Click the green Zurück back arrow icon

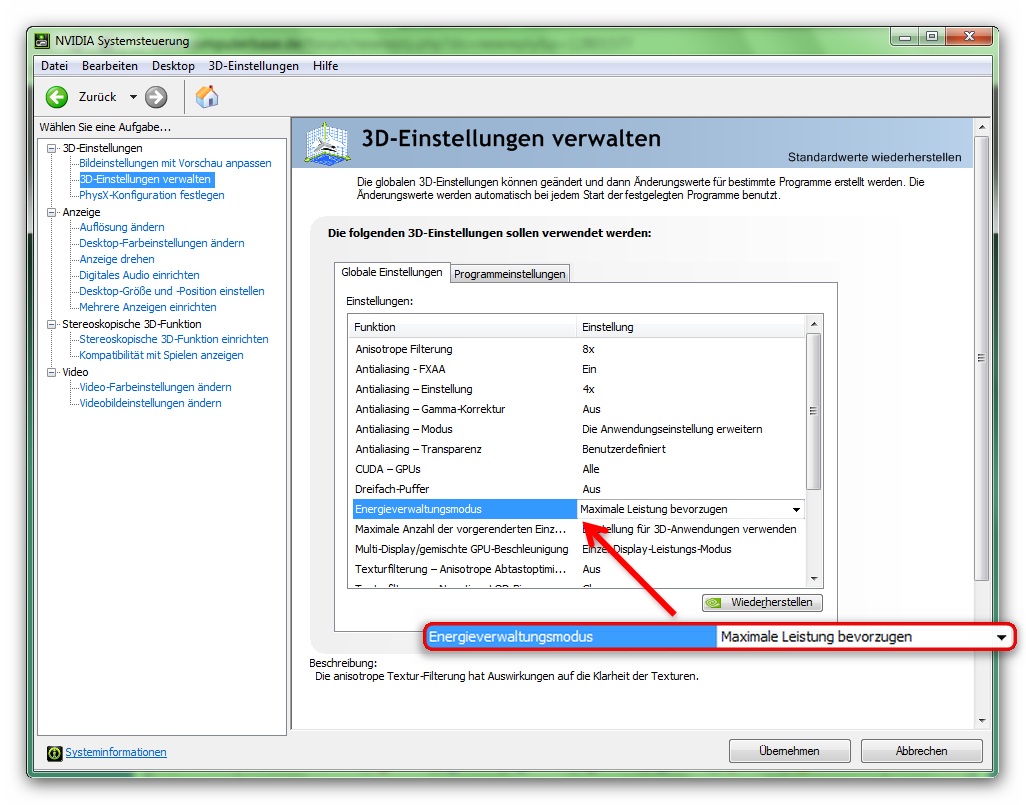(57, 97)
